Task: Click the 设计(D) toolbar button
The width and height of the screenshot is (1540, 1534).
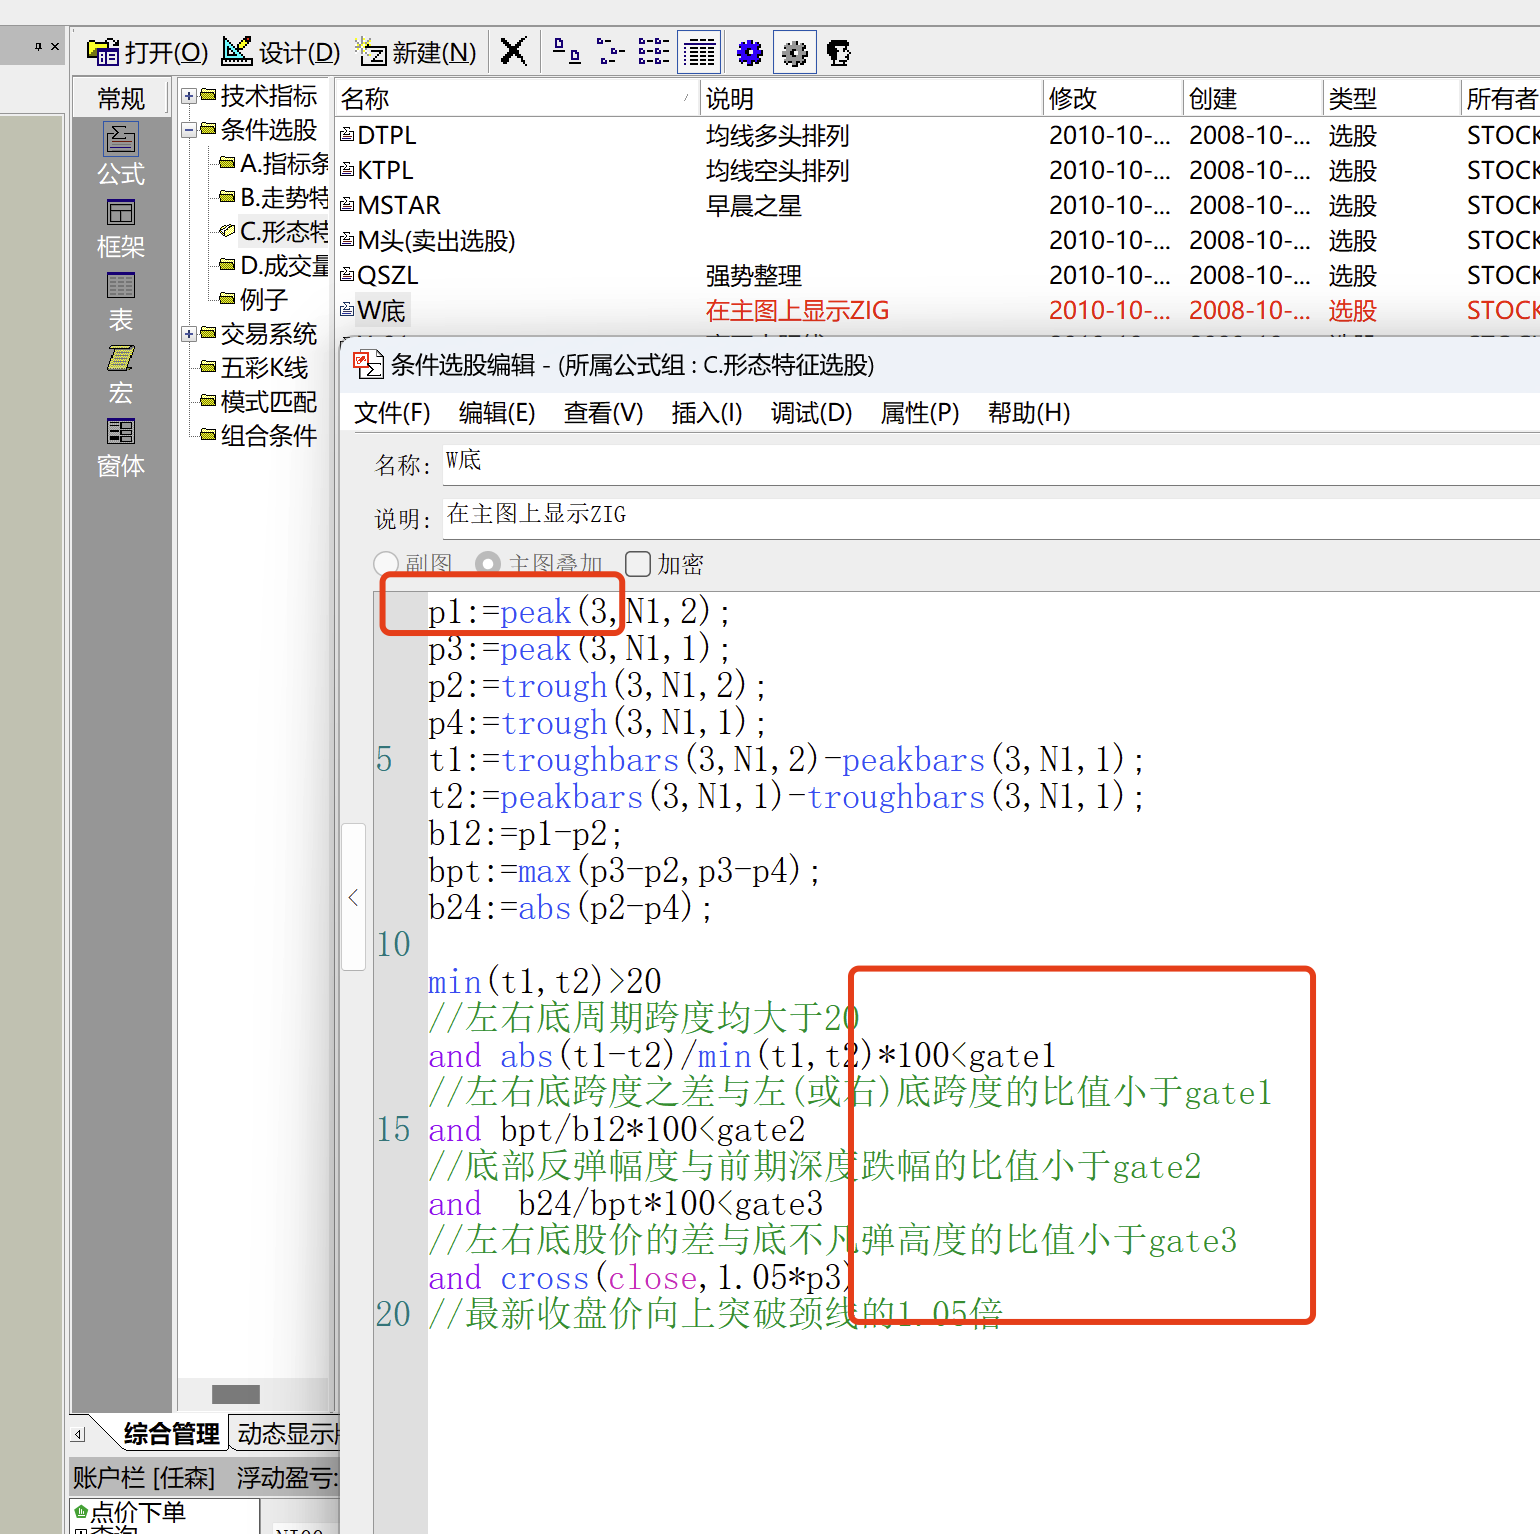Action: click(281, 52)
